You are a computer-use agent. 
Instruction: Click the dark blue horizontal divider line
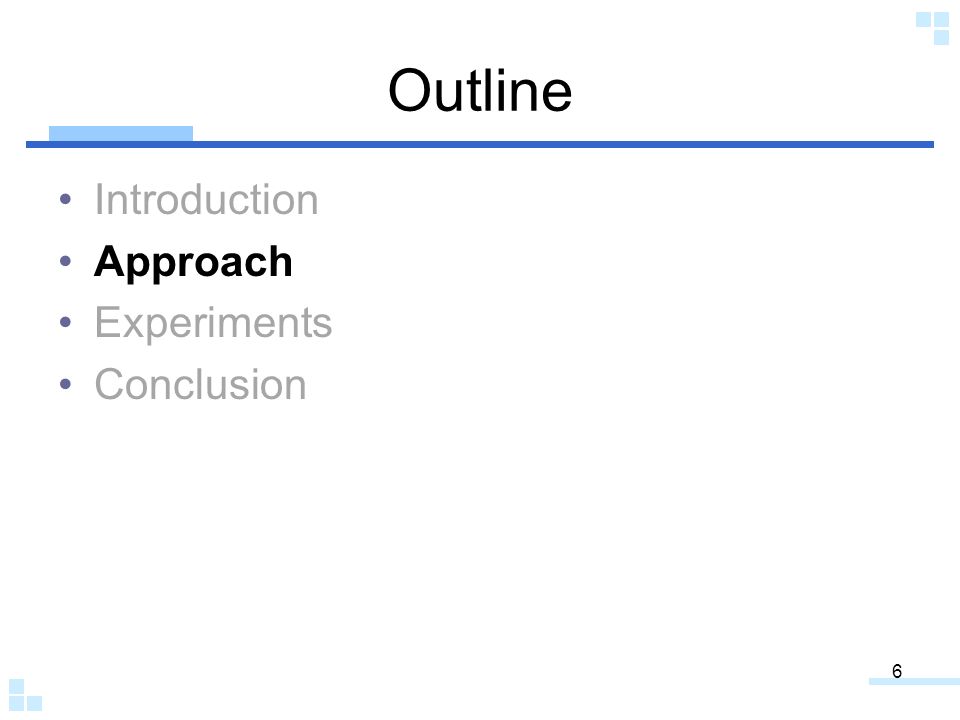480,144
